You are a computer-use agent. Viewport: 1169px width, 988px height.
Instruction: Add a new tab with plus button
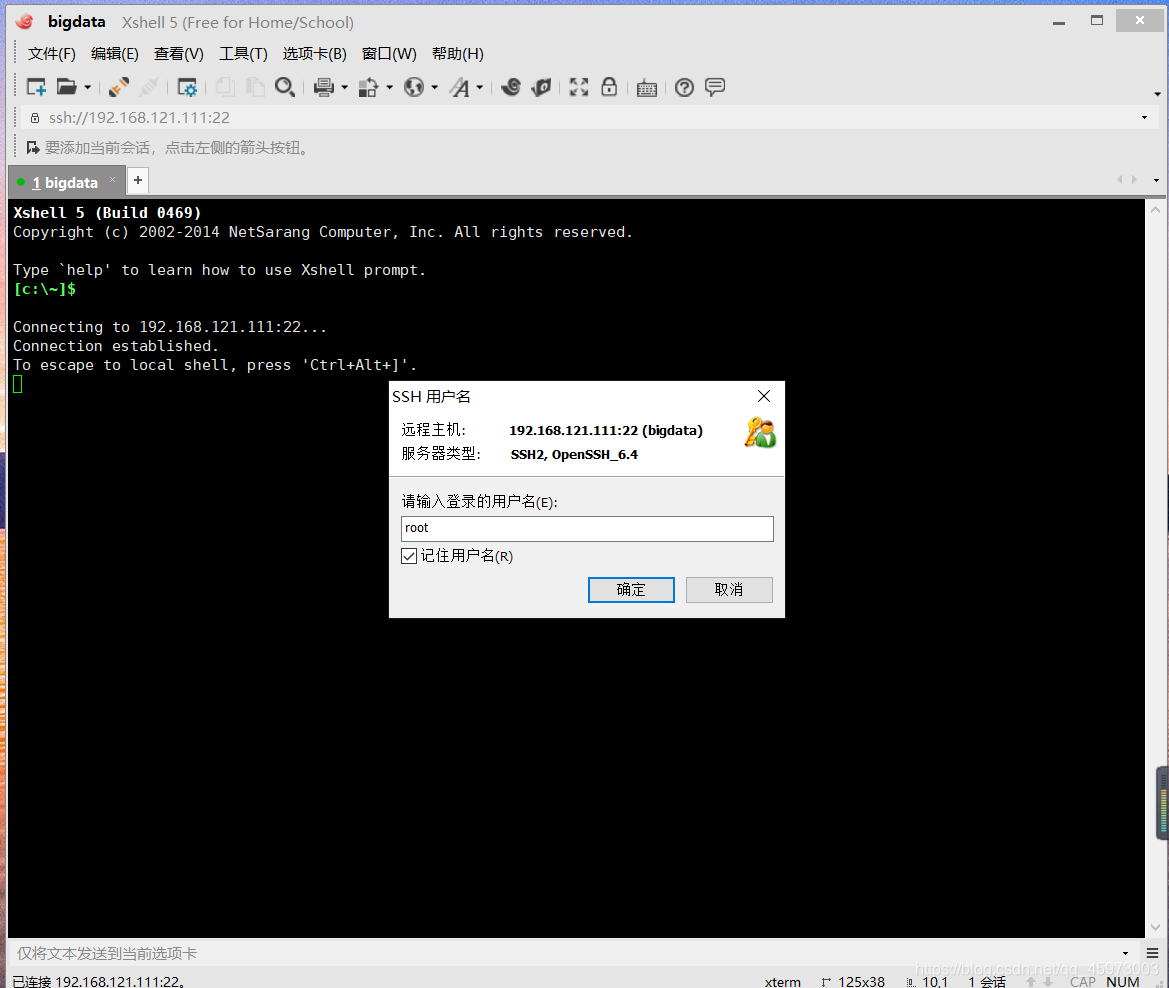coord(138,180)
